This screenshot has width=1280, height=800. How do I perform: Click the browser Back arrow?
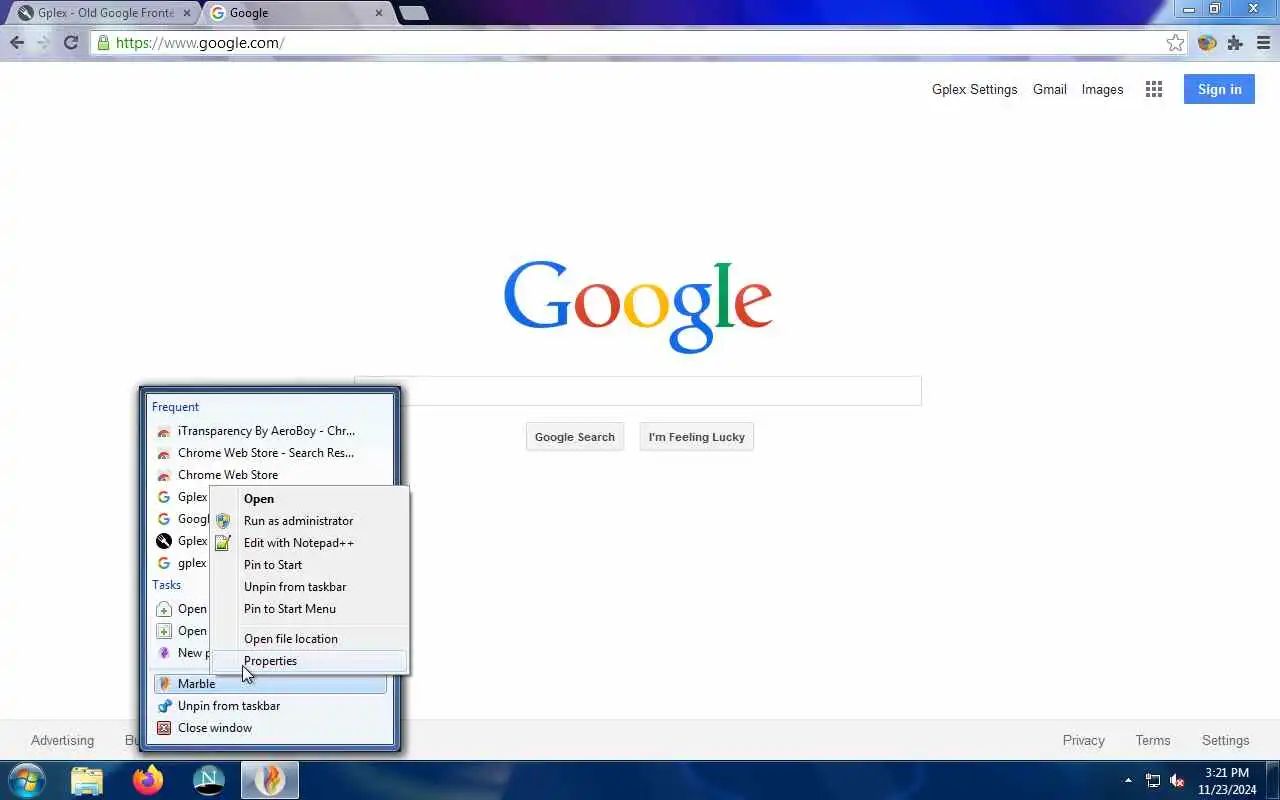tap(17, 42)
